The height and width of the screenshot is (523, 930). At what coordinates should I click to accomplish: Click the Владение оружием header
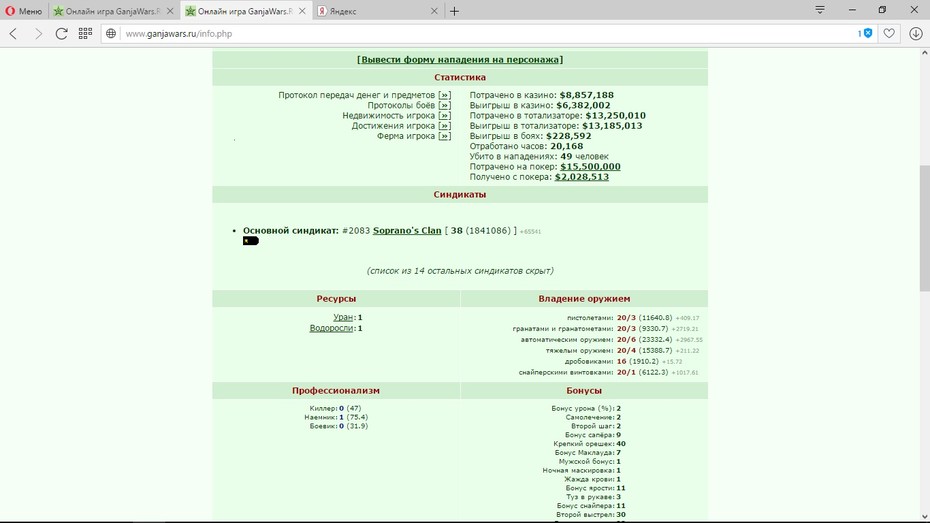[584, 299]
